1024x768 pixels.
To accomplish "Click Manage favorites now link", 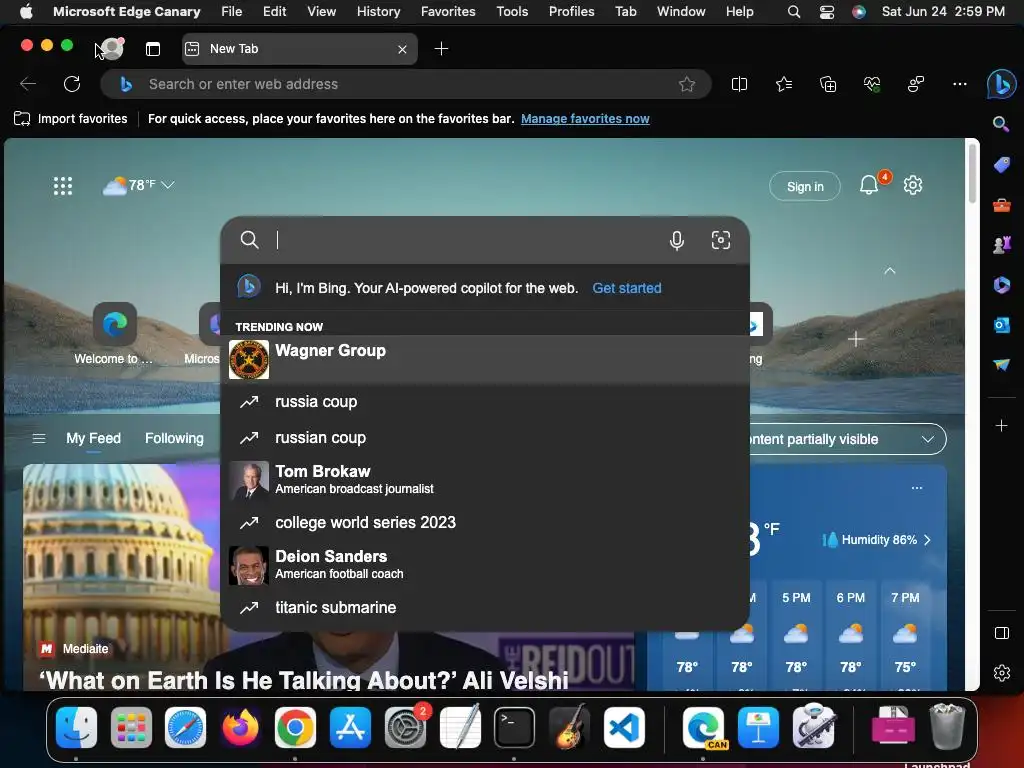I will tap(585, 119).
